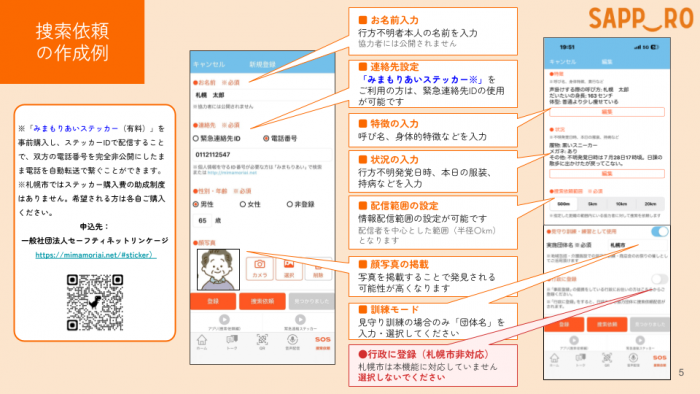
Task: Tap orange 登録 button on 編集 screen
Action: [564, 324]
